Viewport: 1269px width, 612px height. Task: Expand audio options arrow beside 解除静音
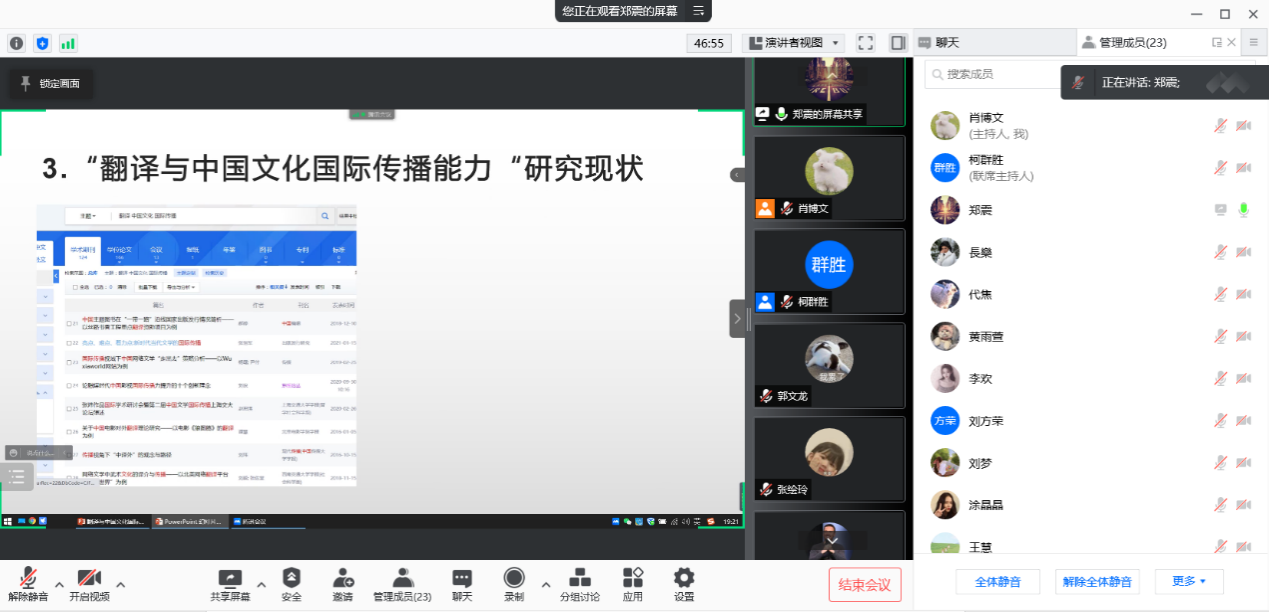pos(59,584)
